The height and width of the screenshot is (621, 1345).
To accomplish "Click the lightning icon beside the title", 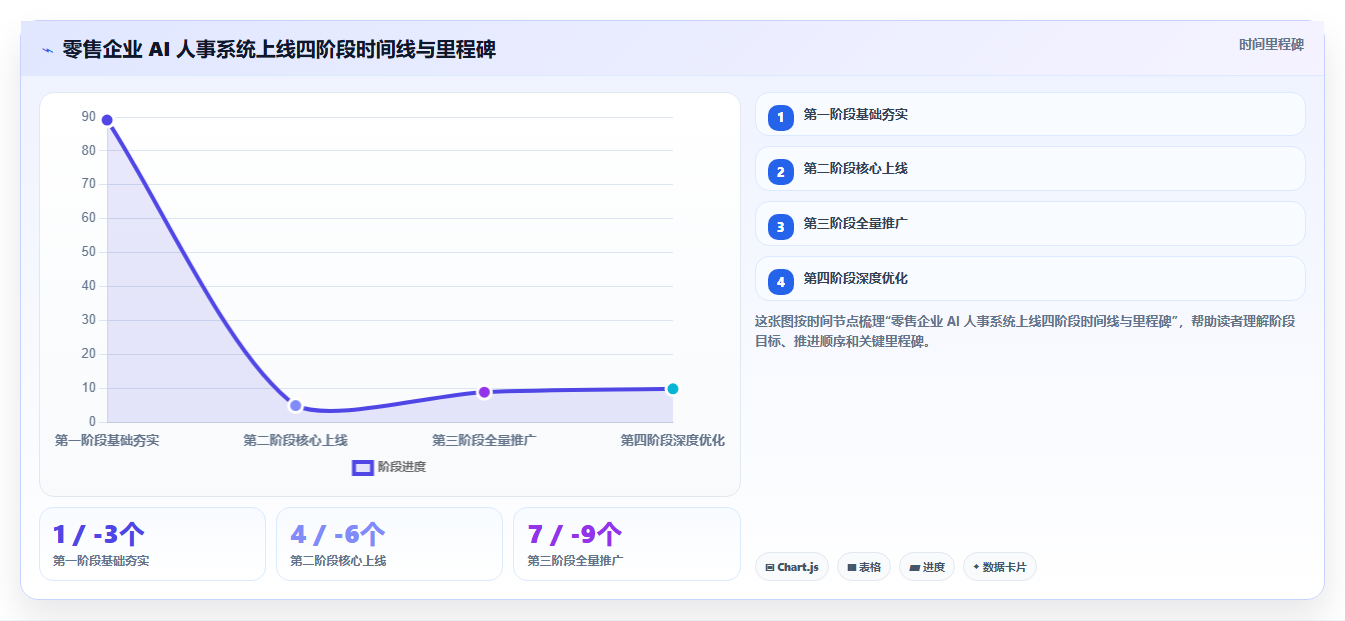I will 47,50.
